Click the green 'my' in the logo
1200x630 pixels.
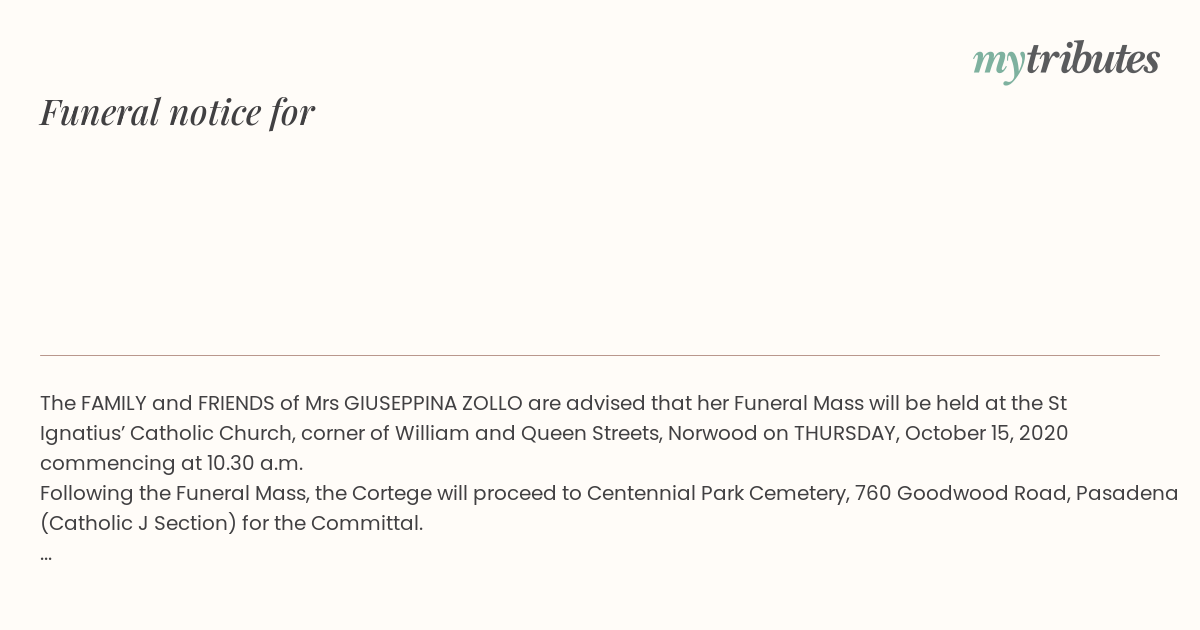pos(998,63)
